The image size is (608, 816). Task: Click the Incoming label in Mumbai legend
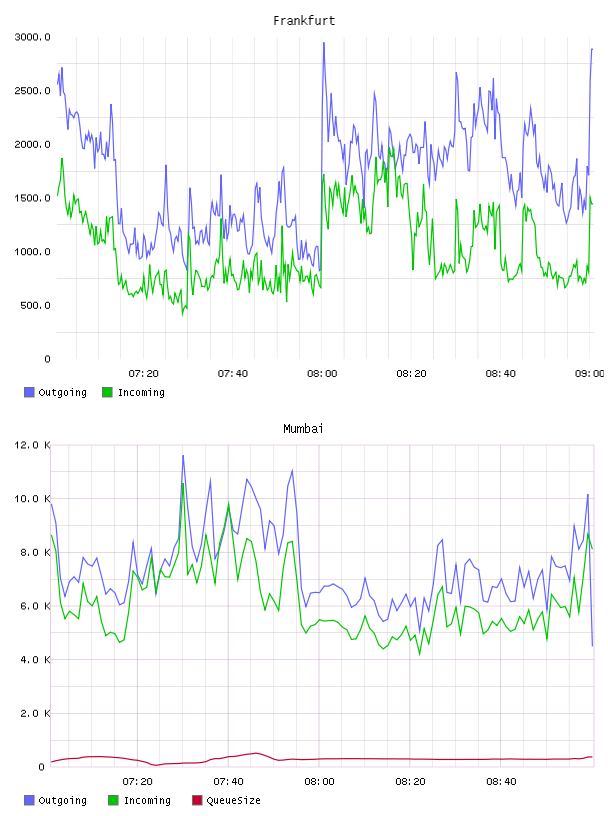point(147,800)
